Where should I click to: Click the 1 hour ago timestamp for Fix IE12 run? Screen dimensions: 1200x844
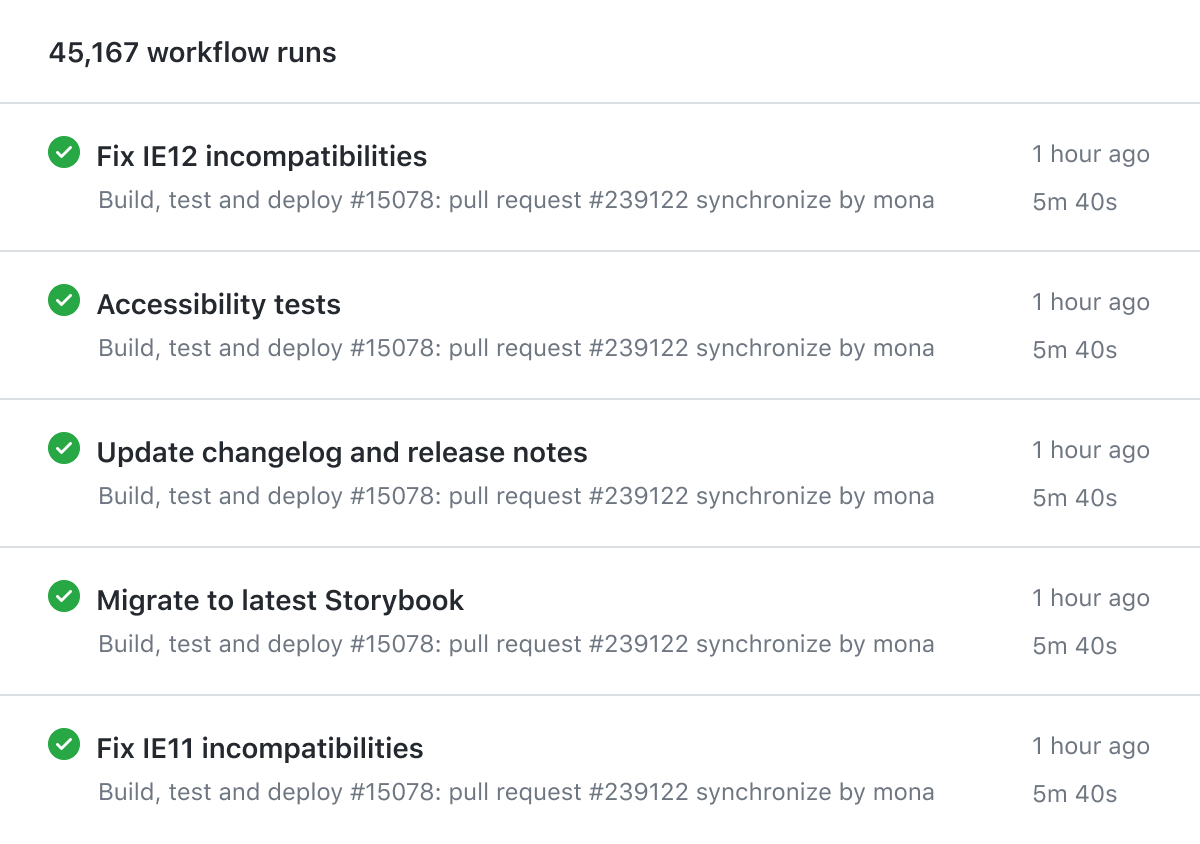pyautogui.click(x=1090, y=154)
